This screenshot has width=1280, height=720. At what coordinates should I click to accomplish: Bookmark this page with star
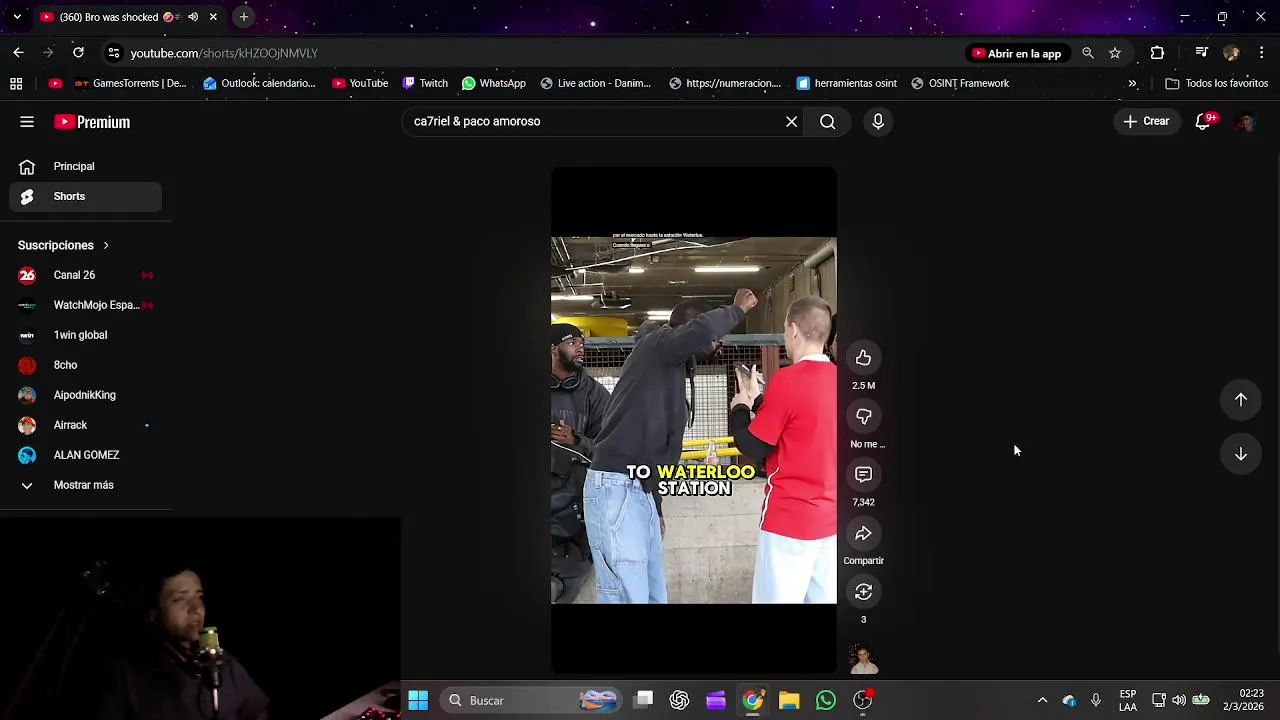point(1115,53)
